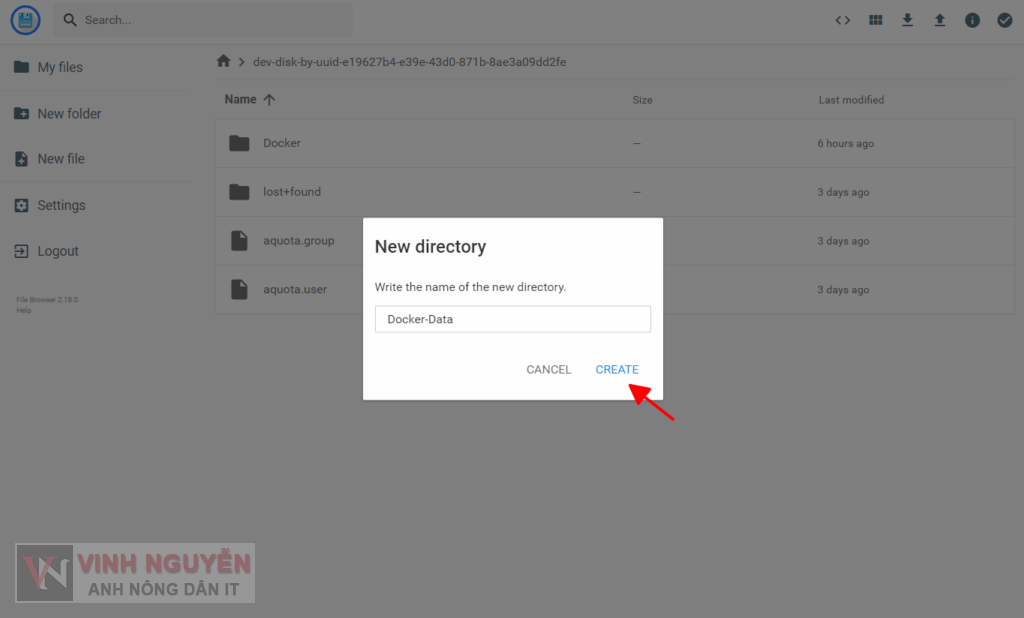Open Settings from the sidebar
1024x618 pixels.
62,205
